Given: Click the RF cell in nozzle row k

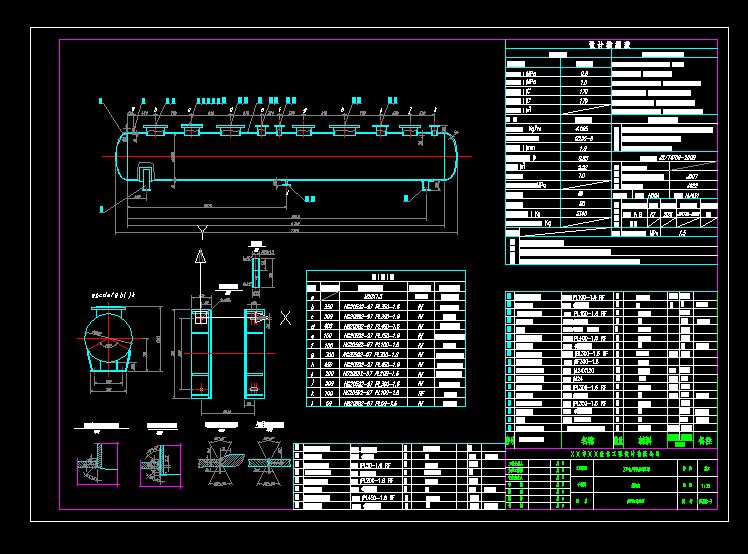Looking at the screenshot, I should pyautogui.click(x=421, y=394).
